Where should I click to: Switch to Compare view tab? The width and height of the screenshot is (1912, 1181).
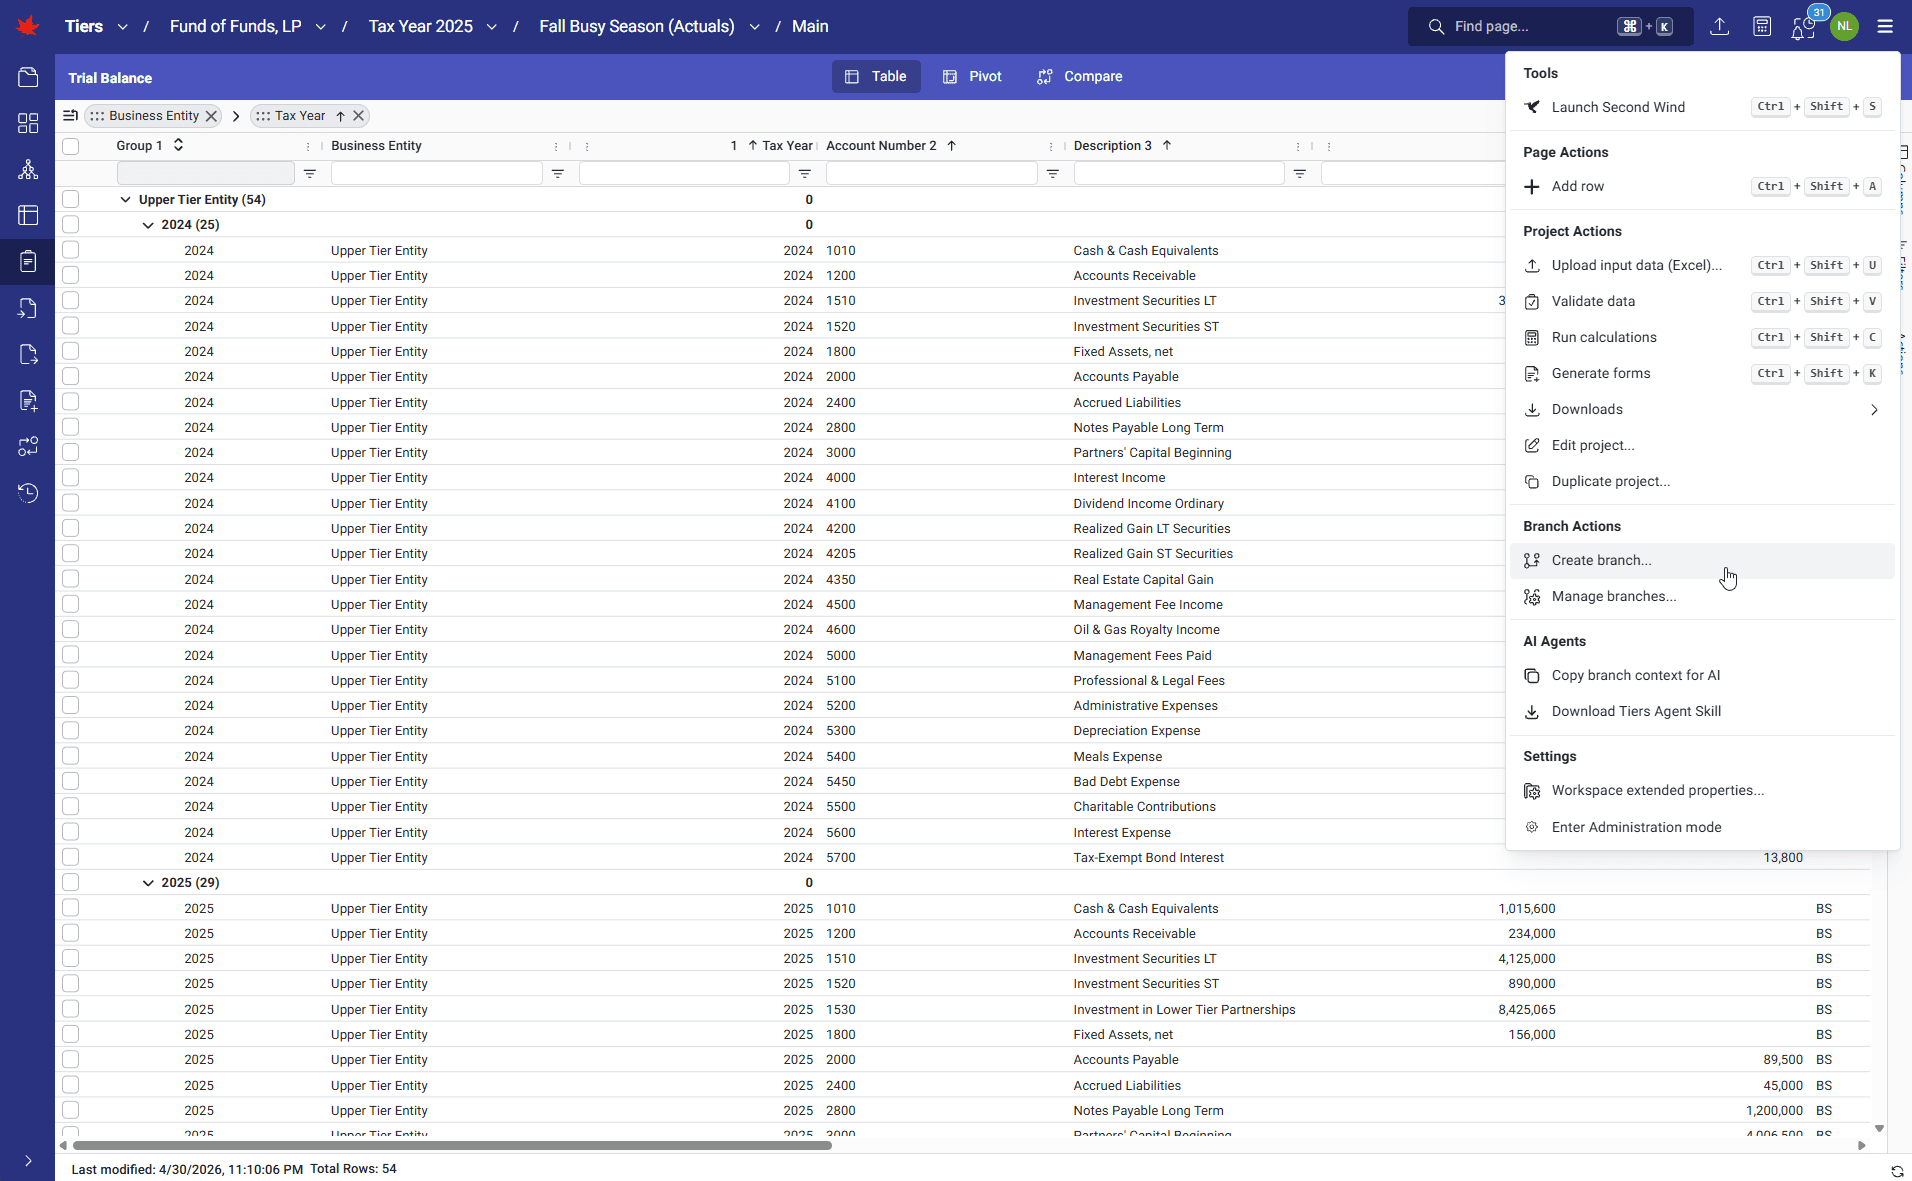[1080, 77]
